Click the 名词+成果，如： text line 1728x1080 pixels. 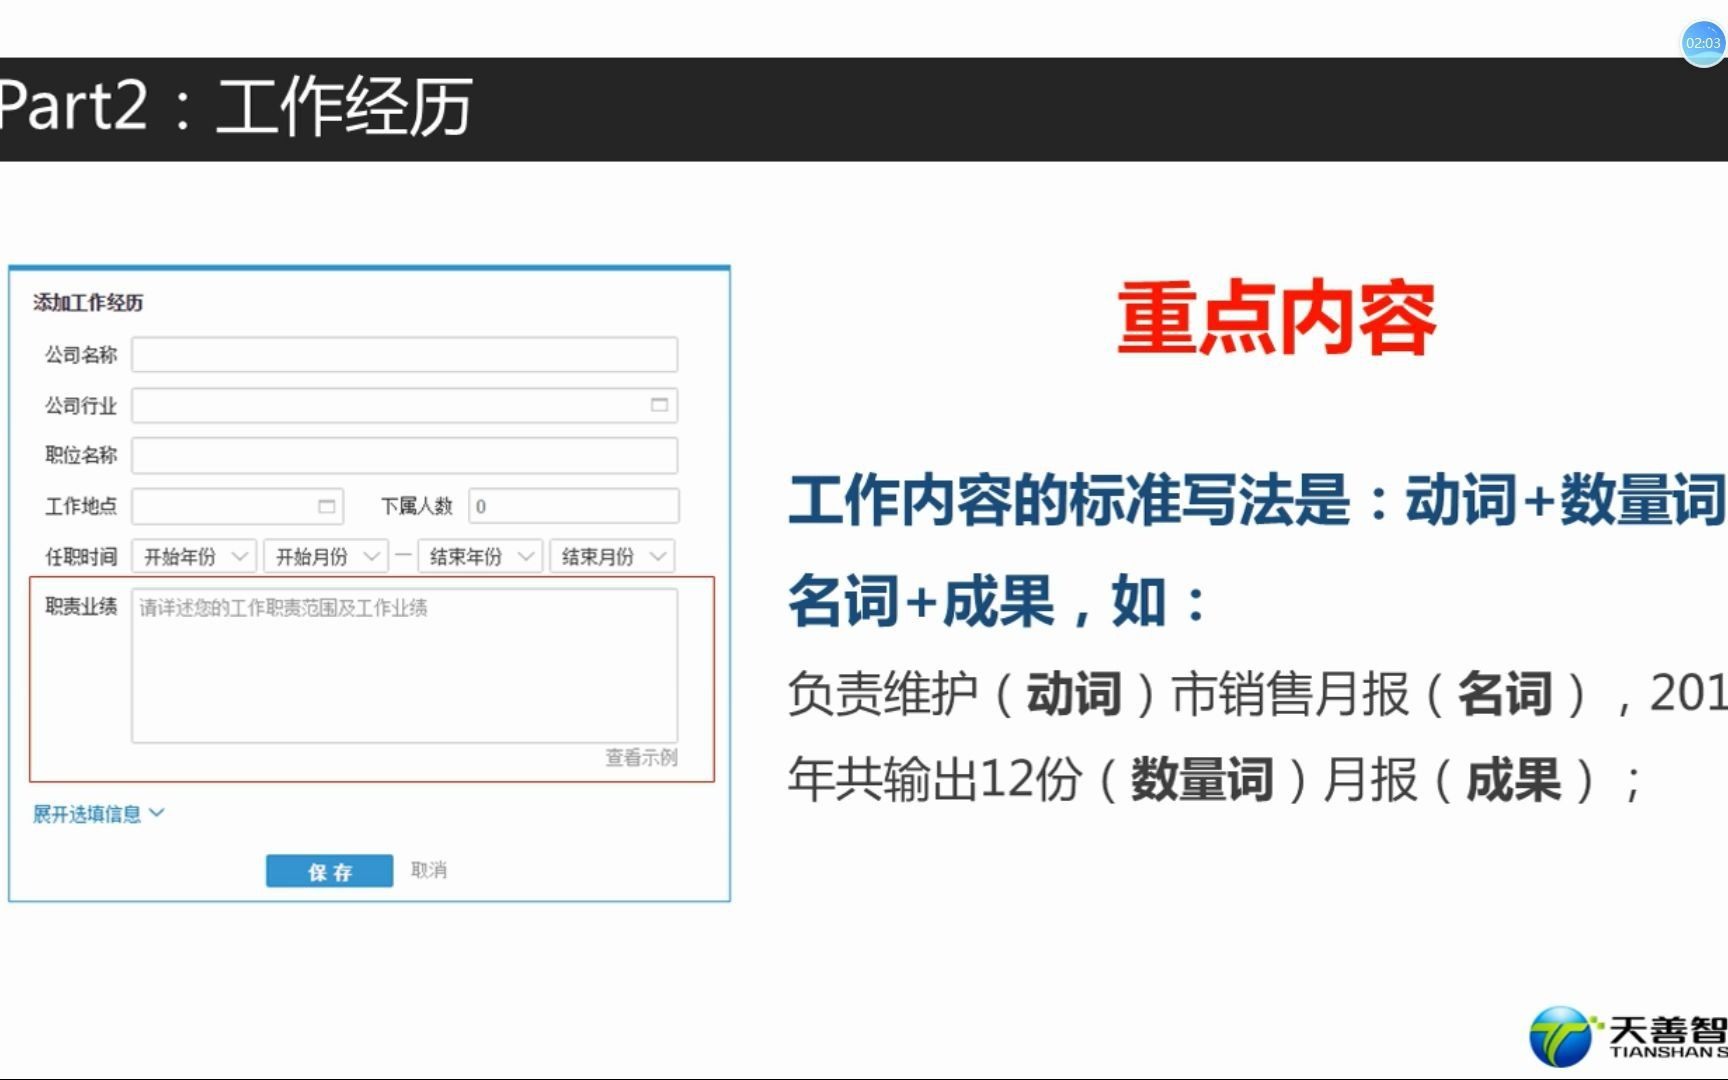[x=998, y=601]
